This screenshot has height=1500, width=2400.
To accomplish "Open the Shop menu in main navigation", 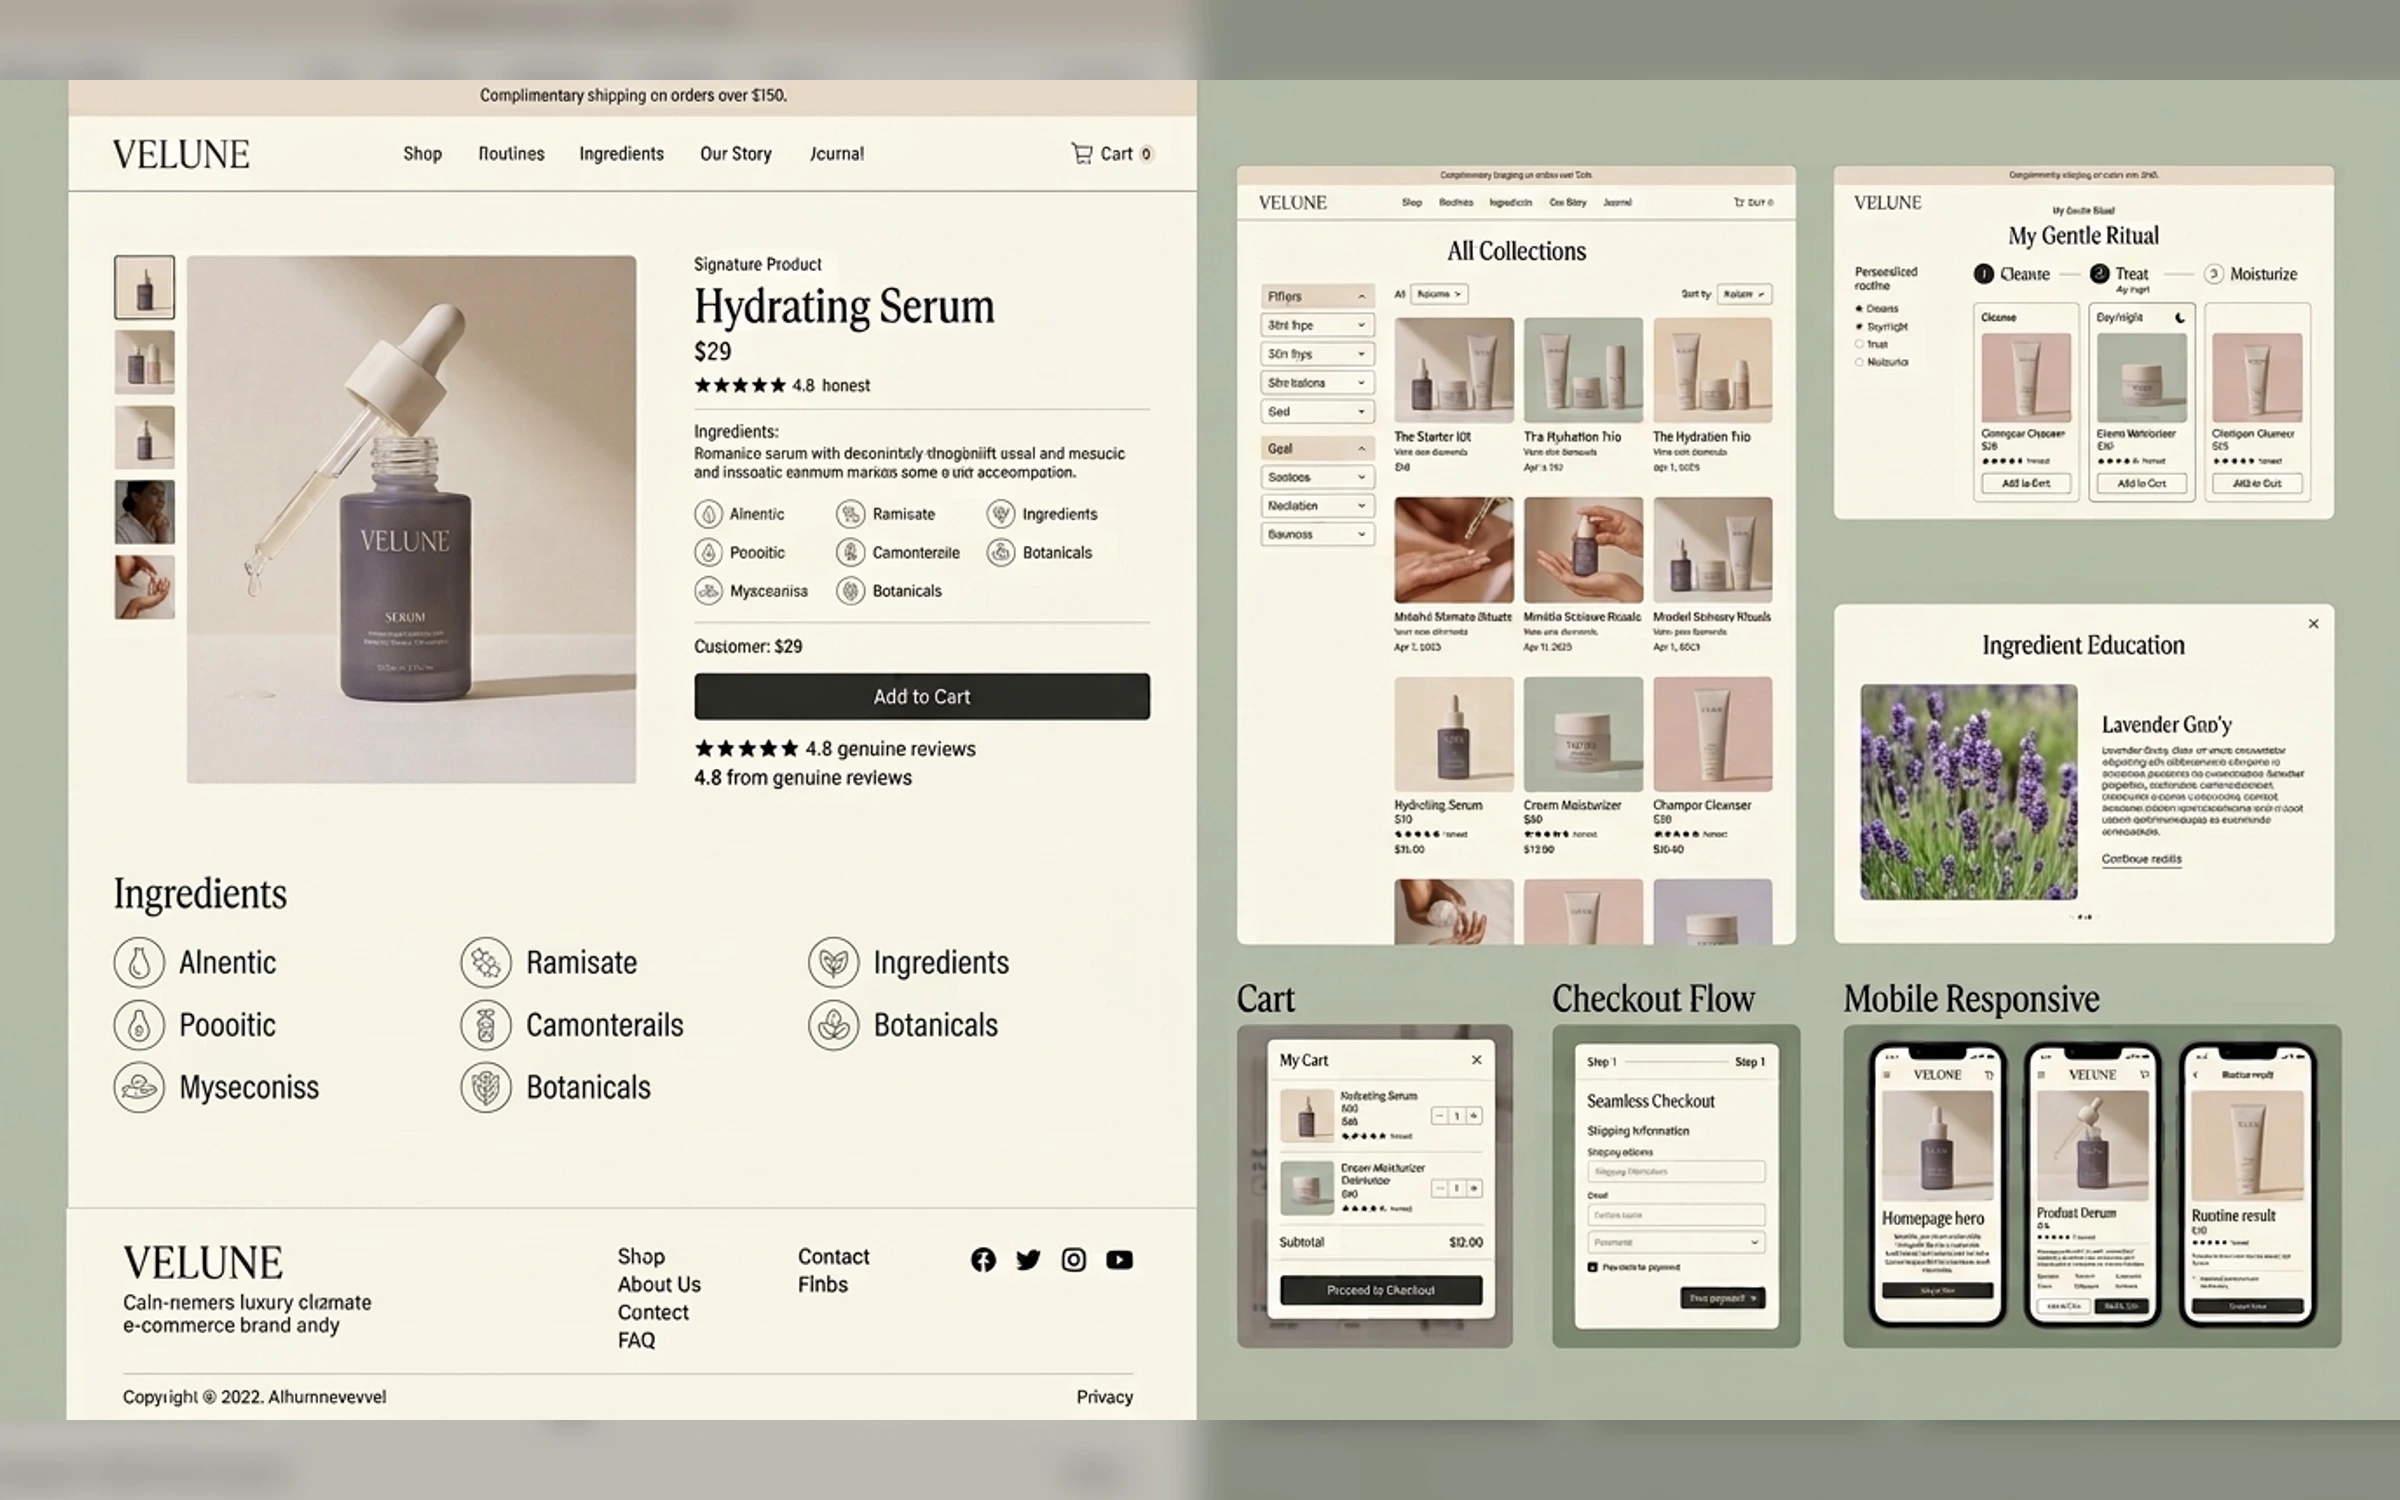I will [422, 153].
